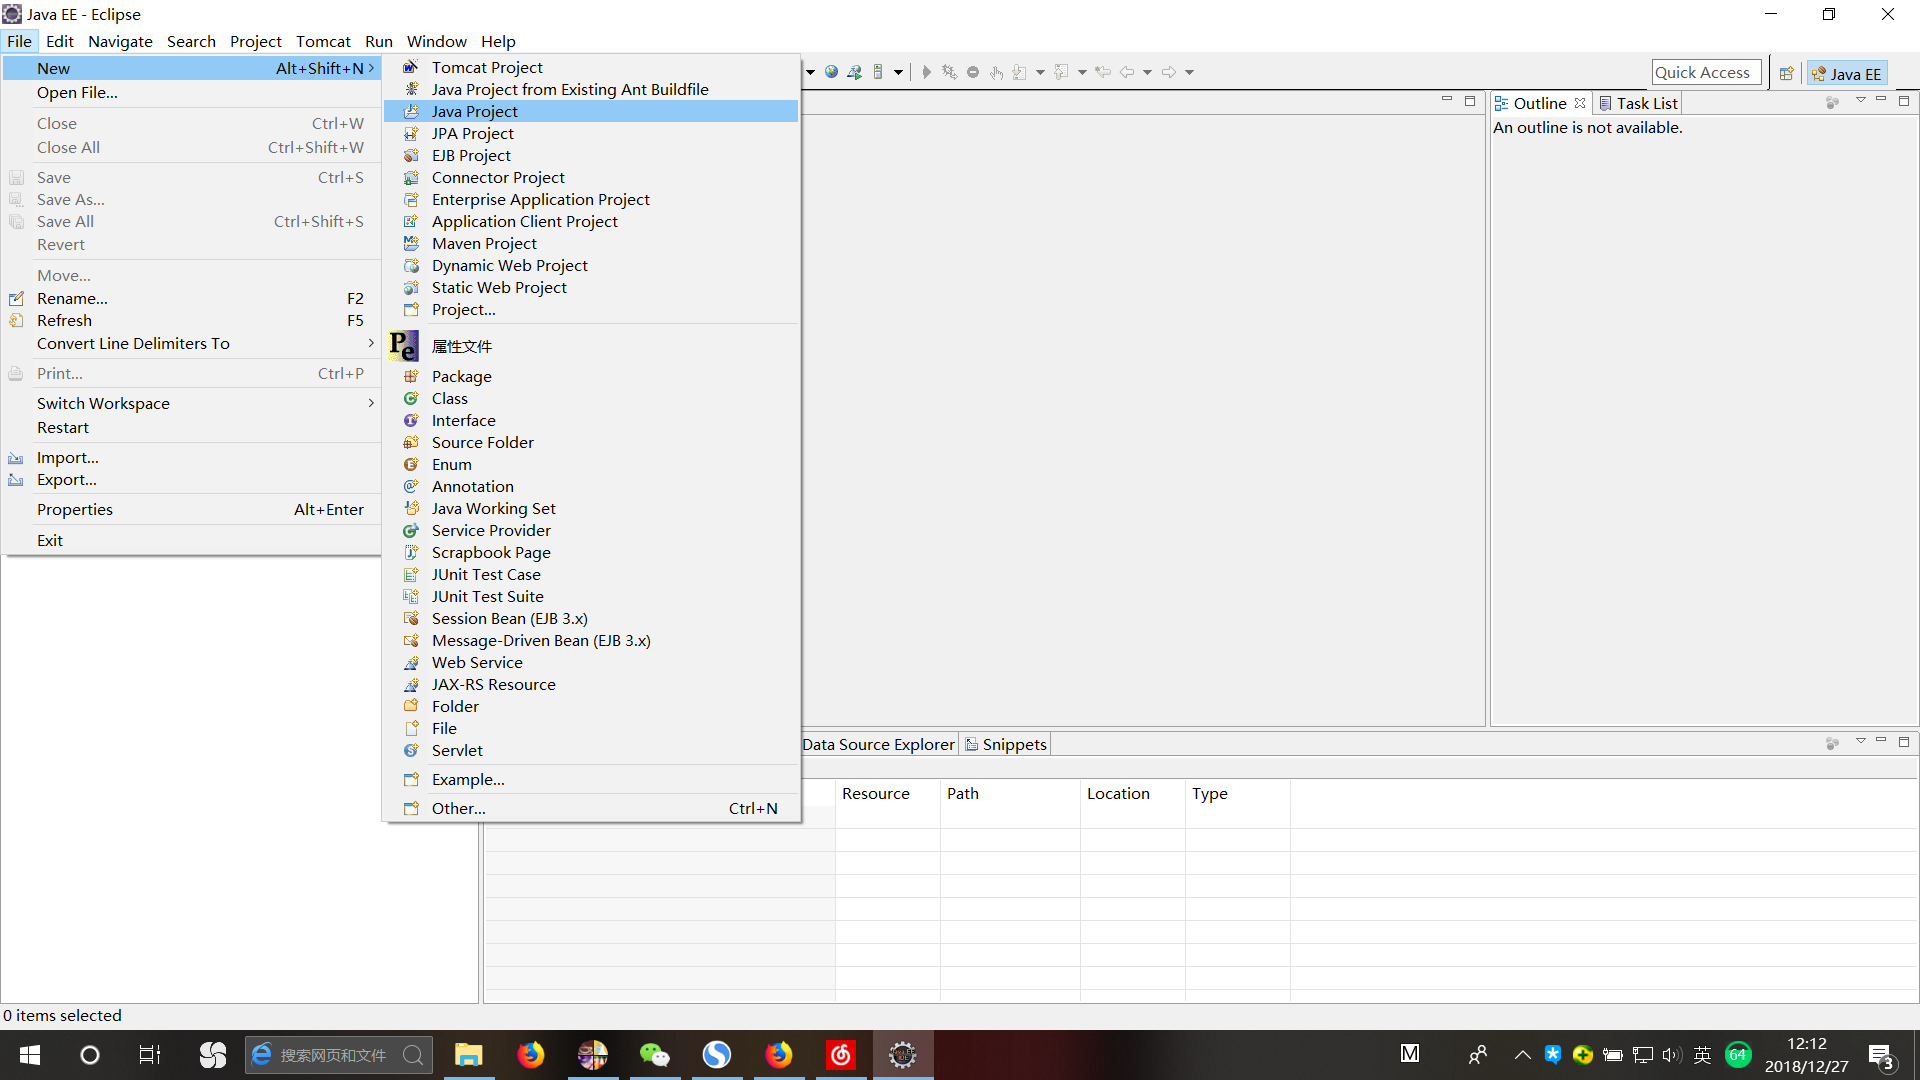1920x1080 pixels.
Task: Click the green Run arrow on the toolbar
Action: point(927,71)
